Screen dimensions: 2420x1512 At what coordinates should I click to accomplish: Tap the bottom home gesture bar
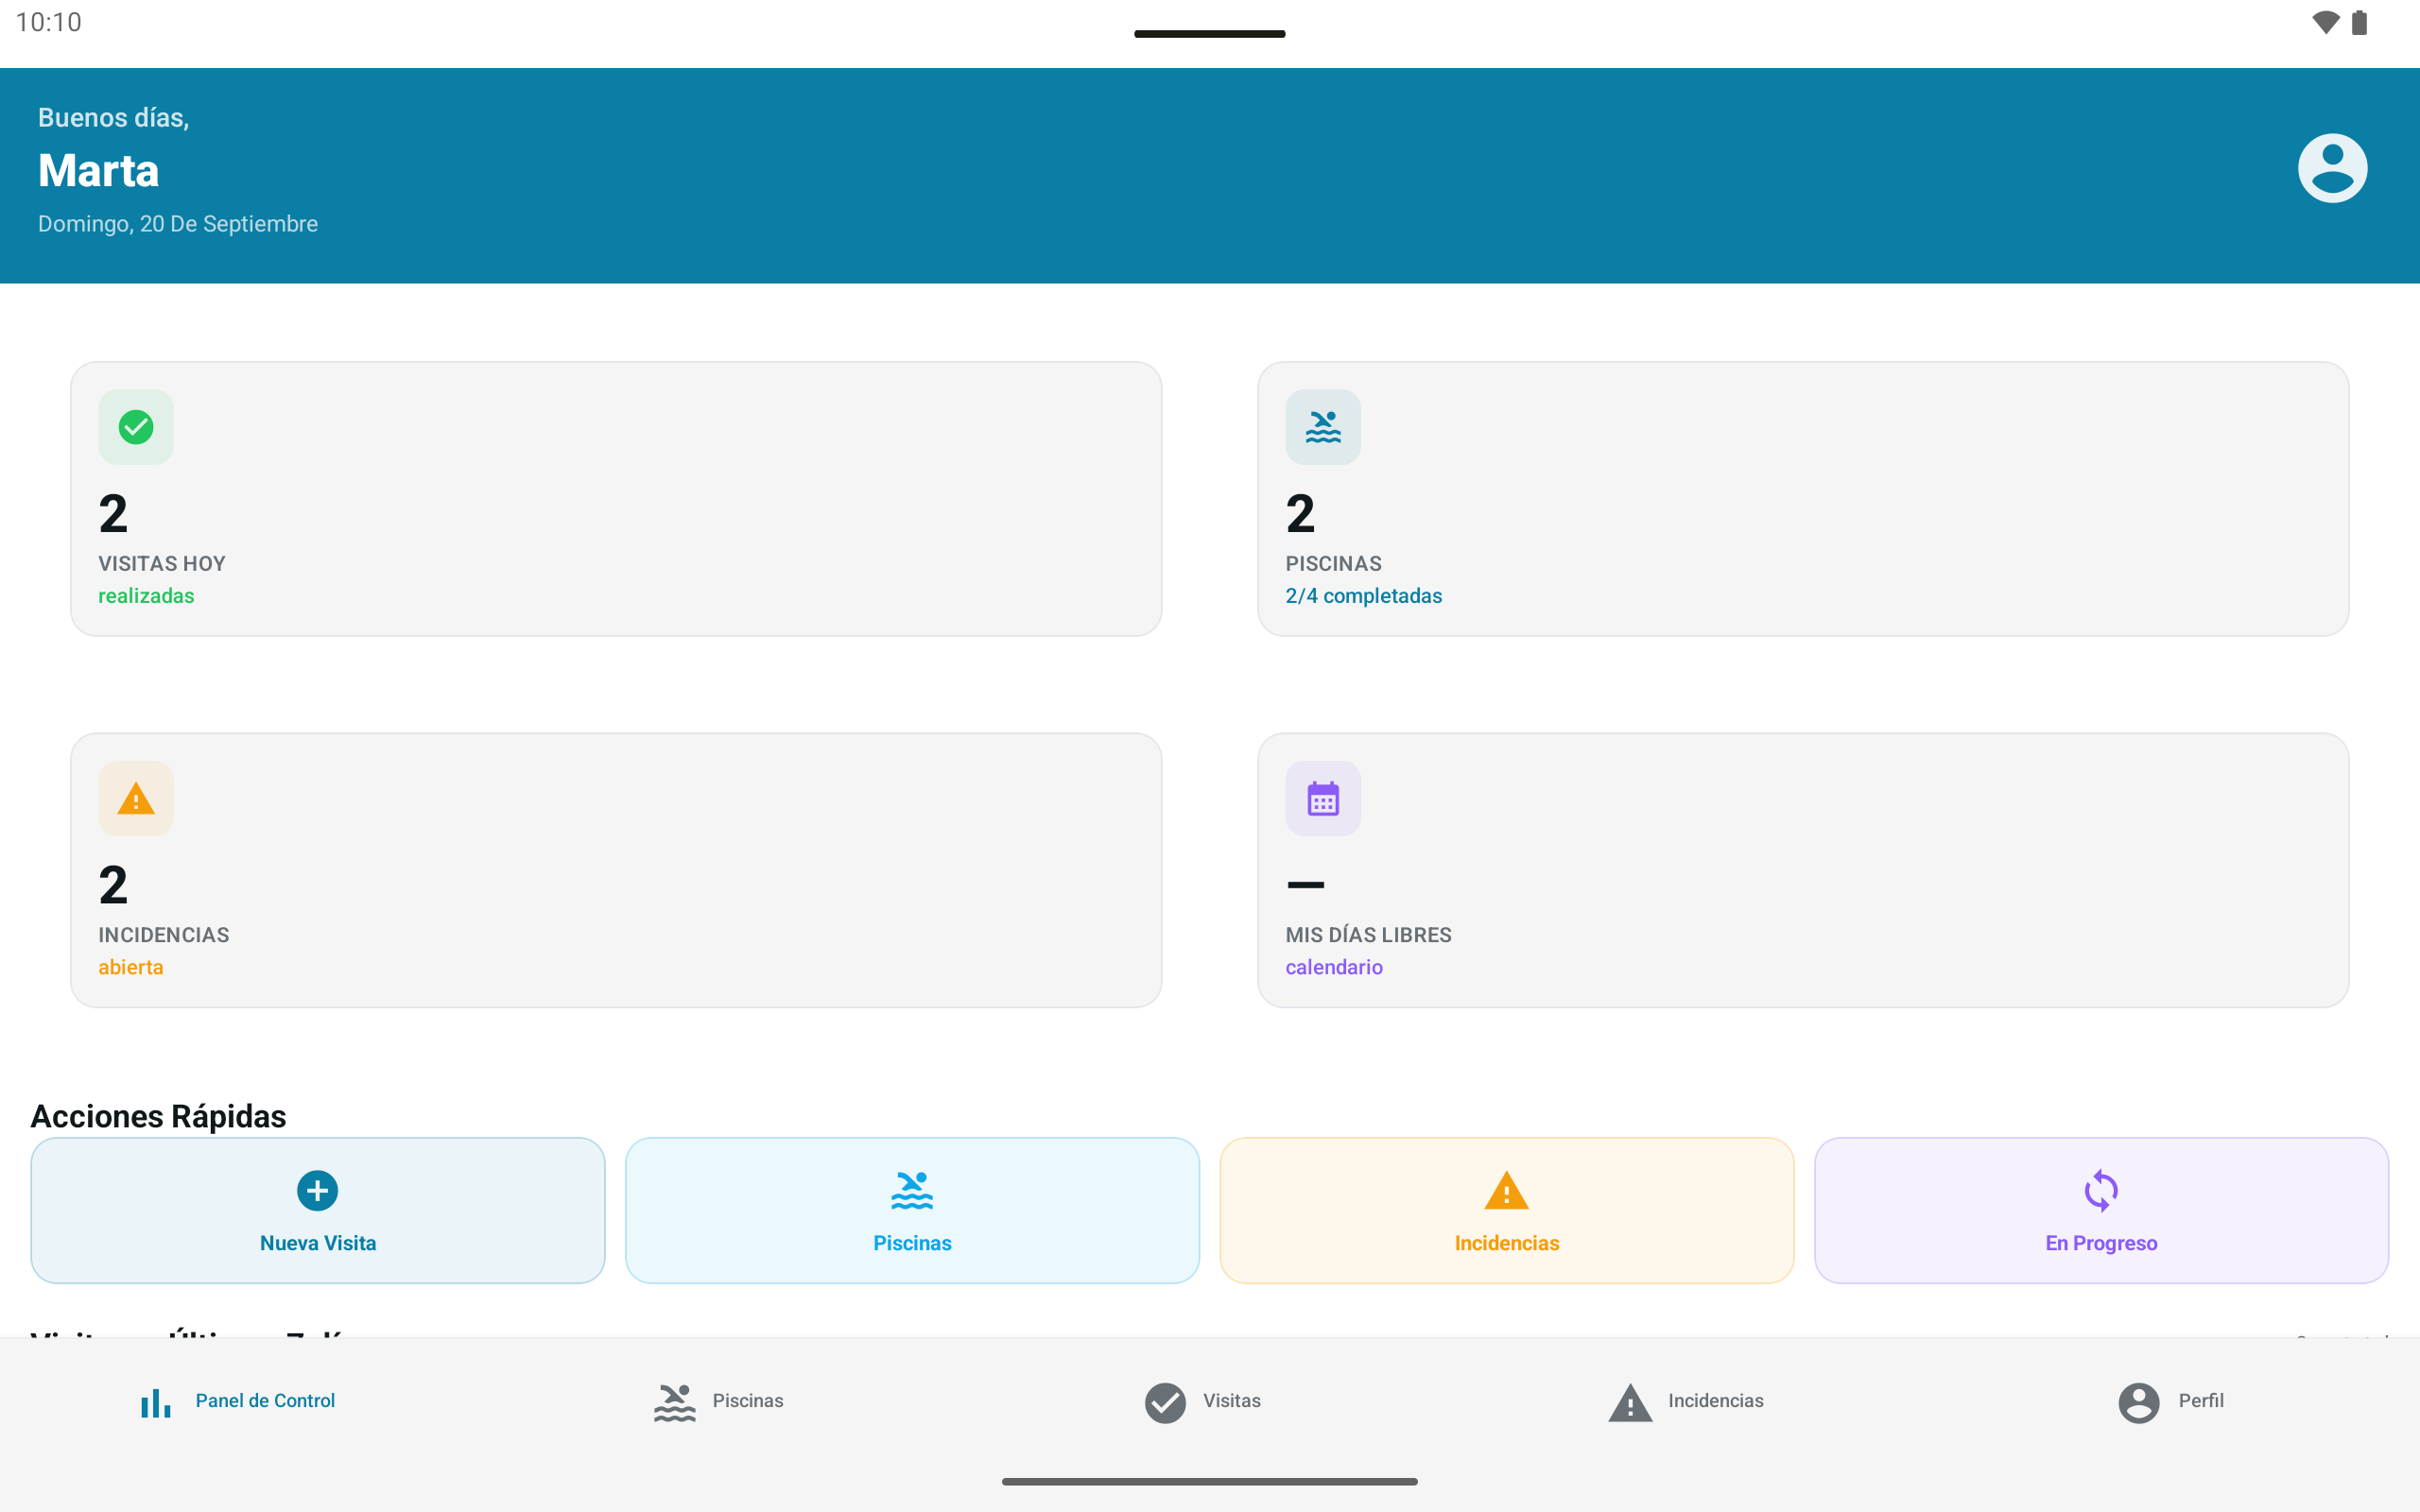point(1210,1482)
